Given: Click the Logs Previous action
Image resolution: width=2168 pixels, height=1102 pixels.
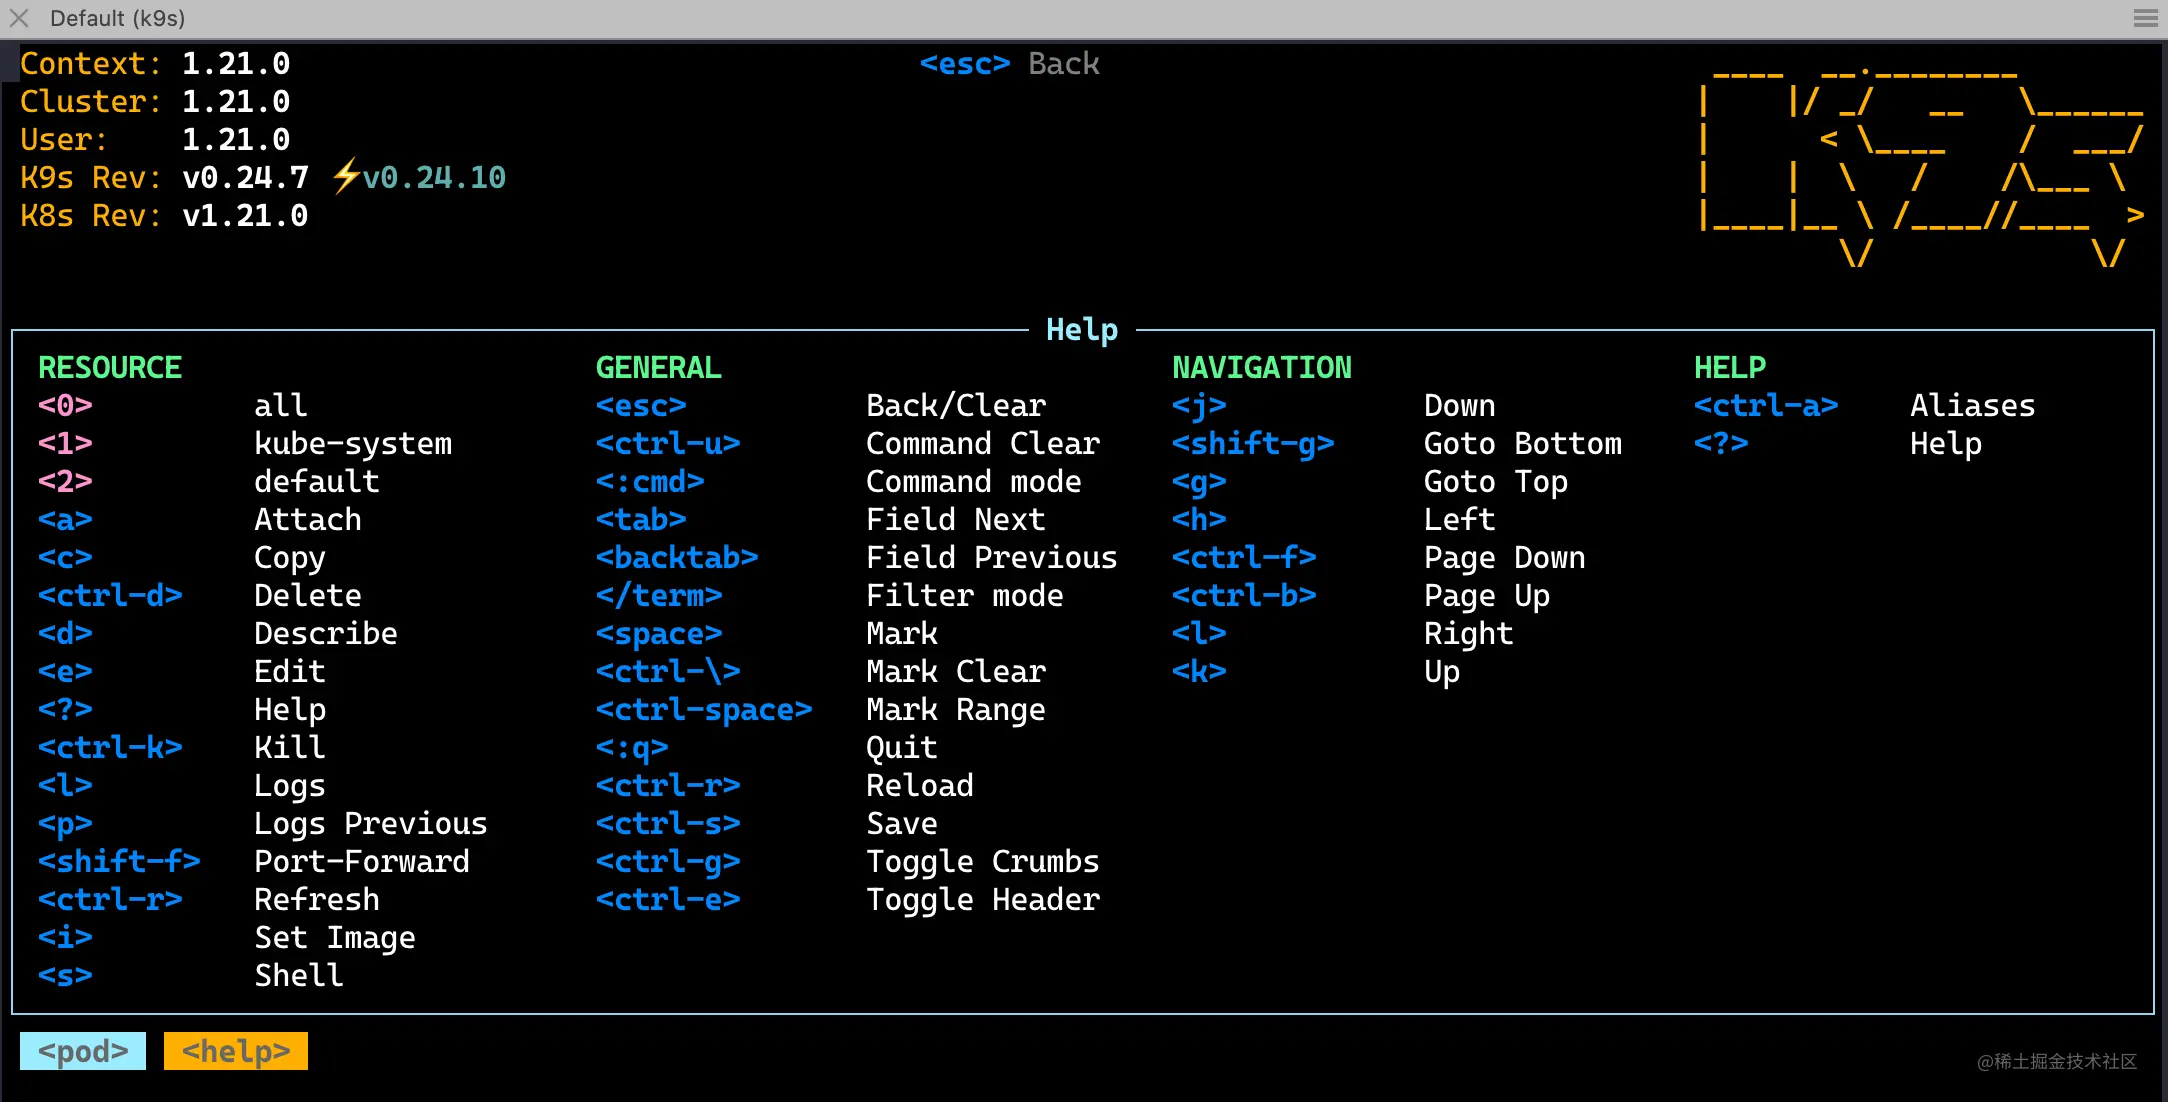Looking at the screenshot, I should (371, 824).
